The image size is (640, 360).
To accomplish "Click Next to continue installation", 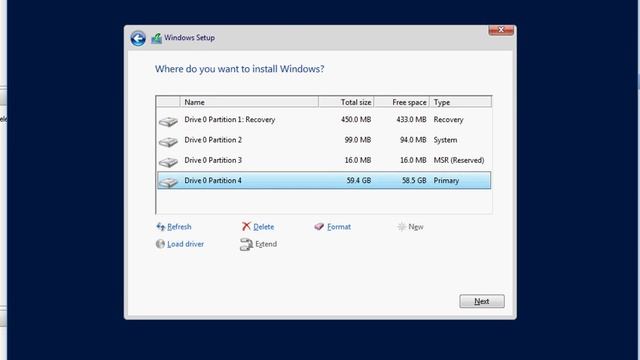I will pos(482,301).
